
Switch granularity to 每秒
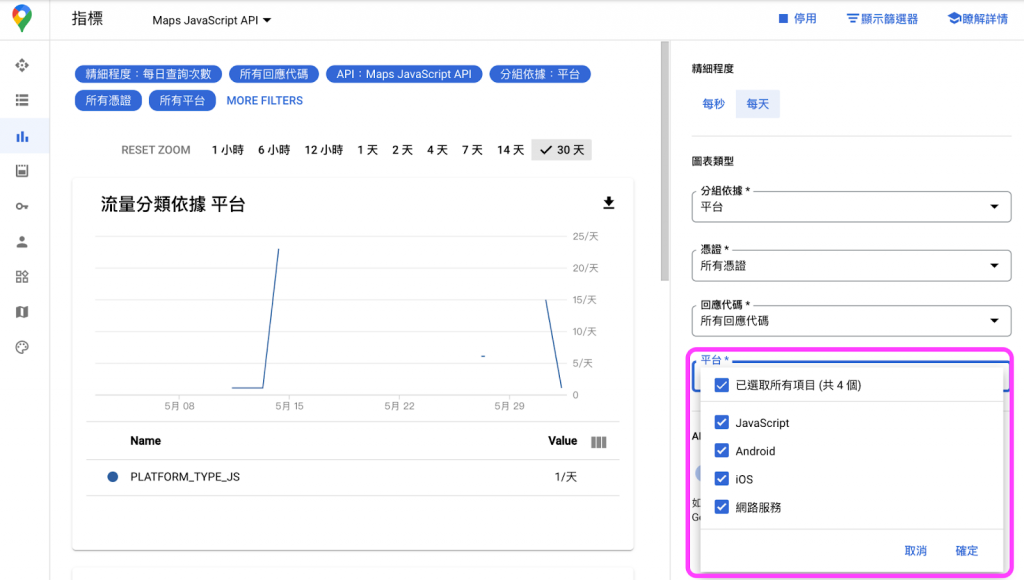(x=713, y=104)
